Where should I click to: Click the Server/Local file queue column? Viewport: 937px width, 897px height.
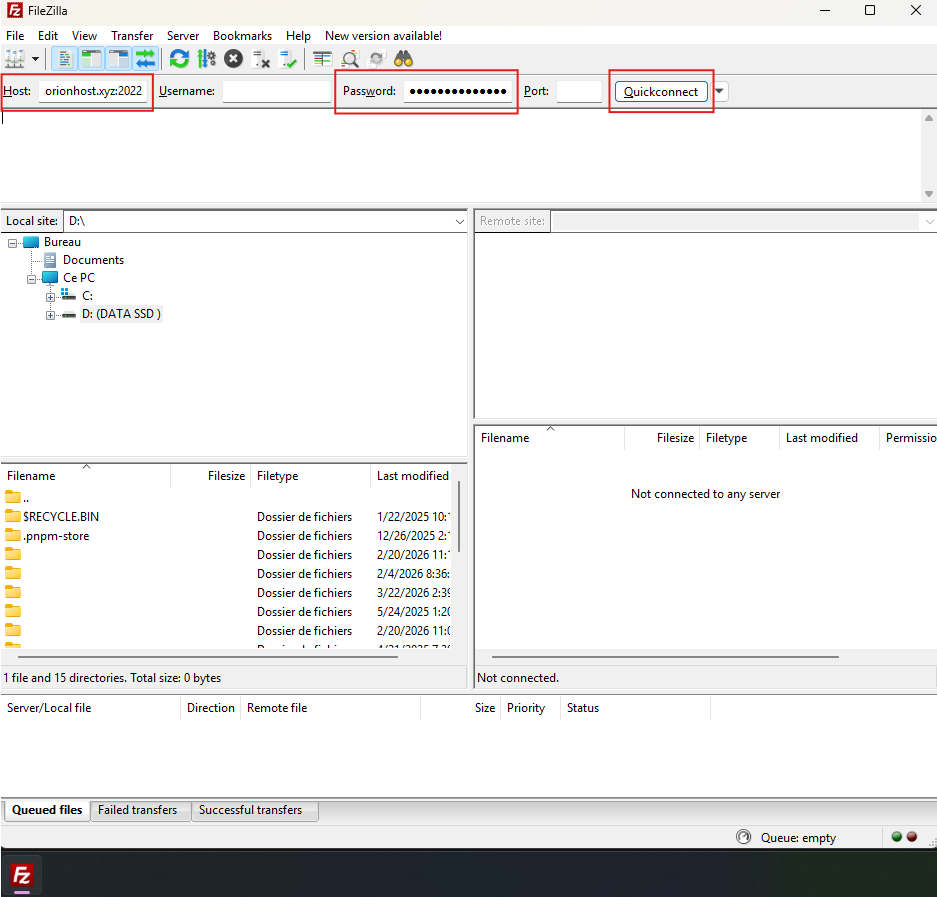91,708
